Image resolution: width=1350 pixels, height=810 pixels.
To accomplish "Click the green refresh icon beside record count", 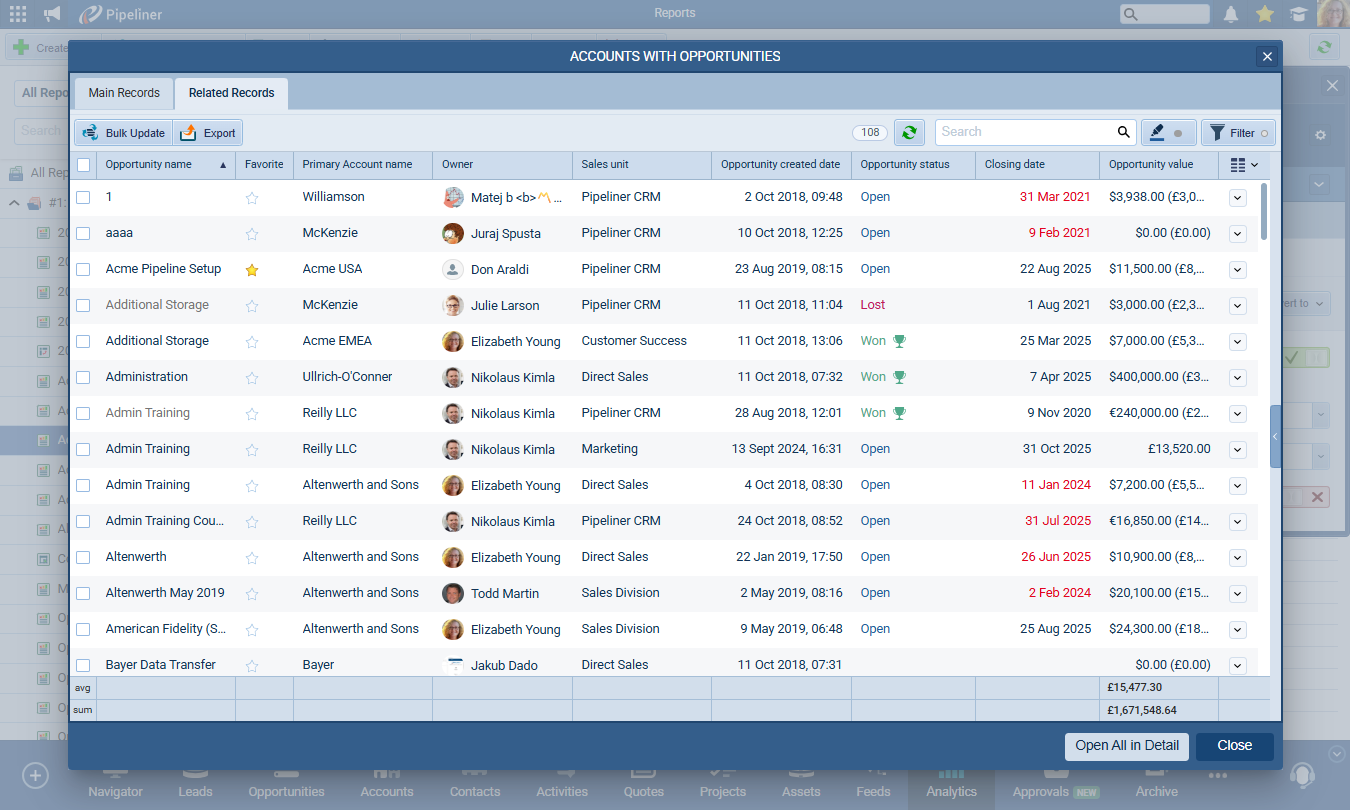I will click(908, 132).
